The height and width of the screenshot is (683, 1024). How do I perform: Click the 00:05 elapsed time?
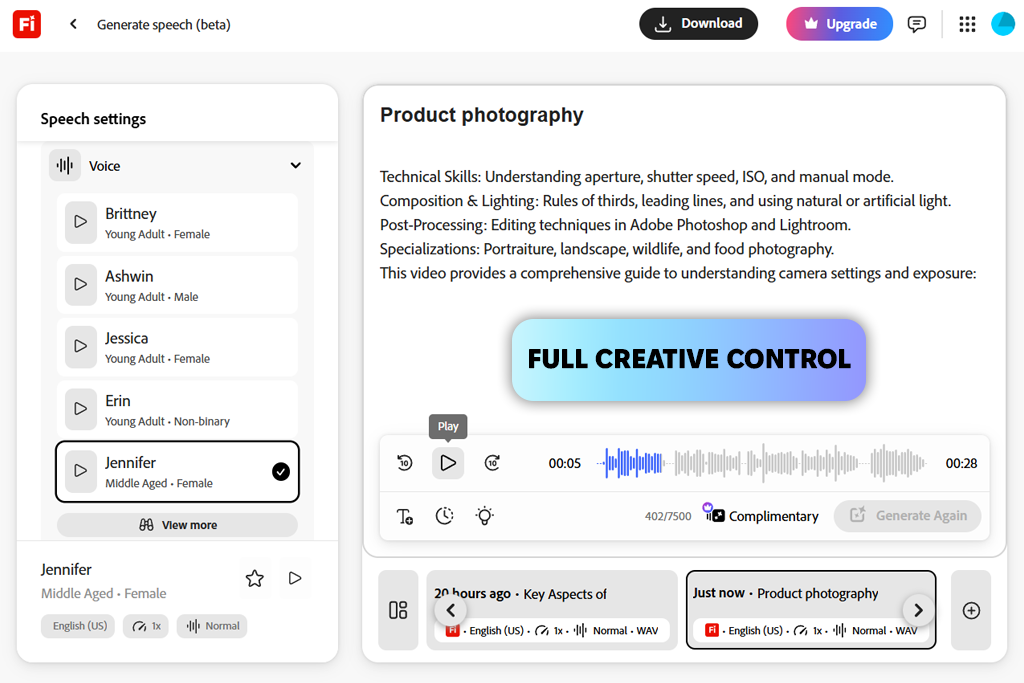click(x=565, y=463)
